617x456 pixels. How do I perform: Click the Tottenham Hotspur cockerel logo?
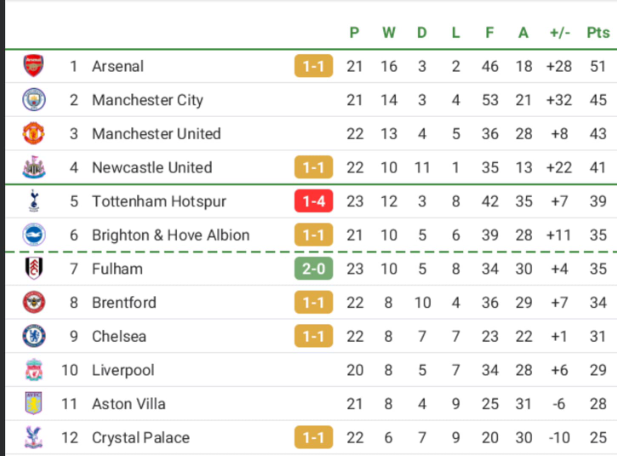pyautogui.click(x=34, y=201)
